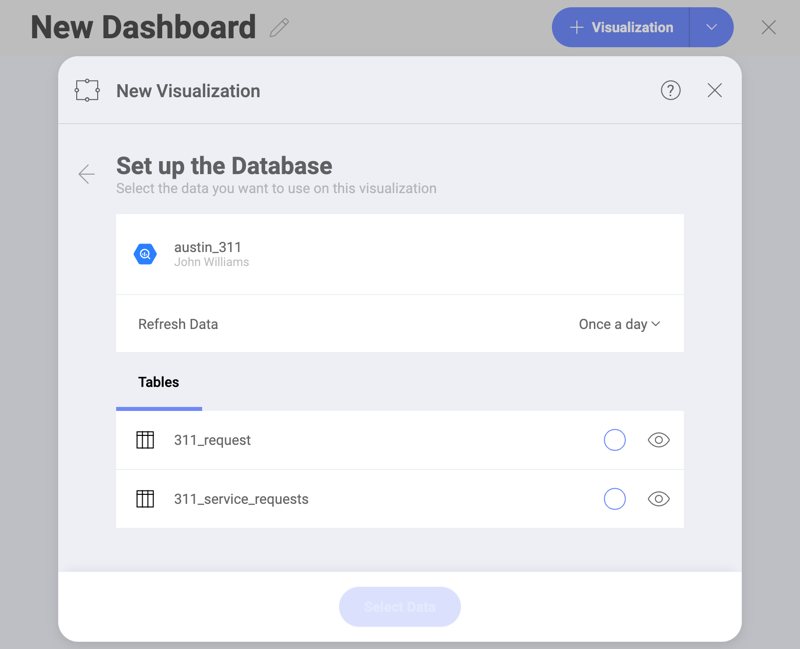
Task: Click the Select Data button
Action: tap(400, 607)
